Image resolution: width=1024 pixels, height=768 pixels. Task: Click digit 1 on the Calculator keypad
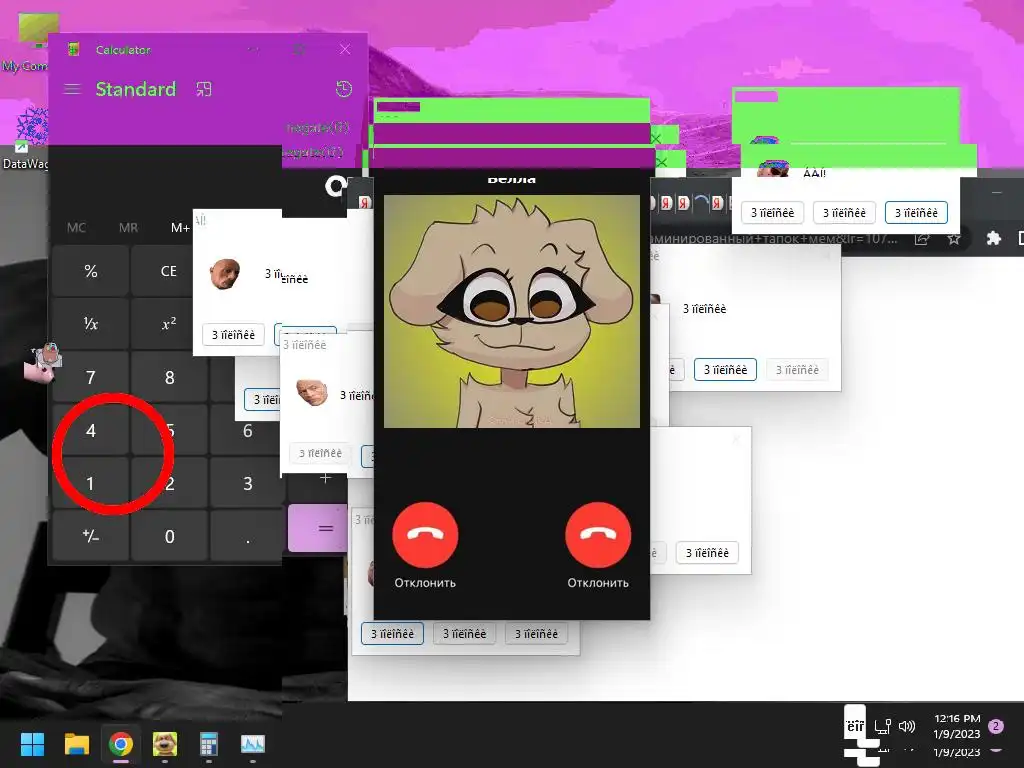pyautogui.click(x=91, y=483)
